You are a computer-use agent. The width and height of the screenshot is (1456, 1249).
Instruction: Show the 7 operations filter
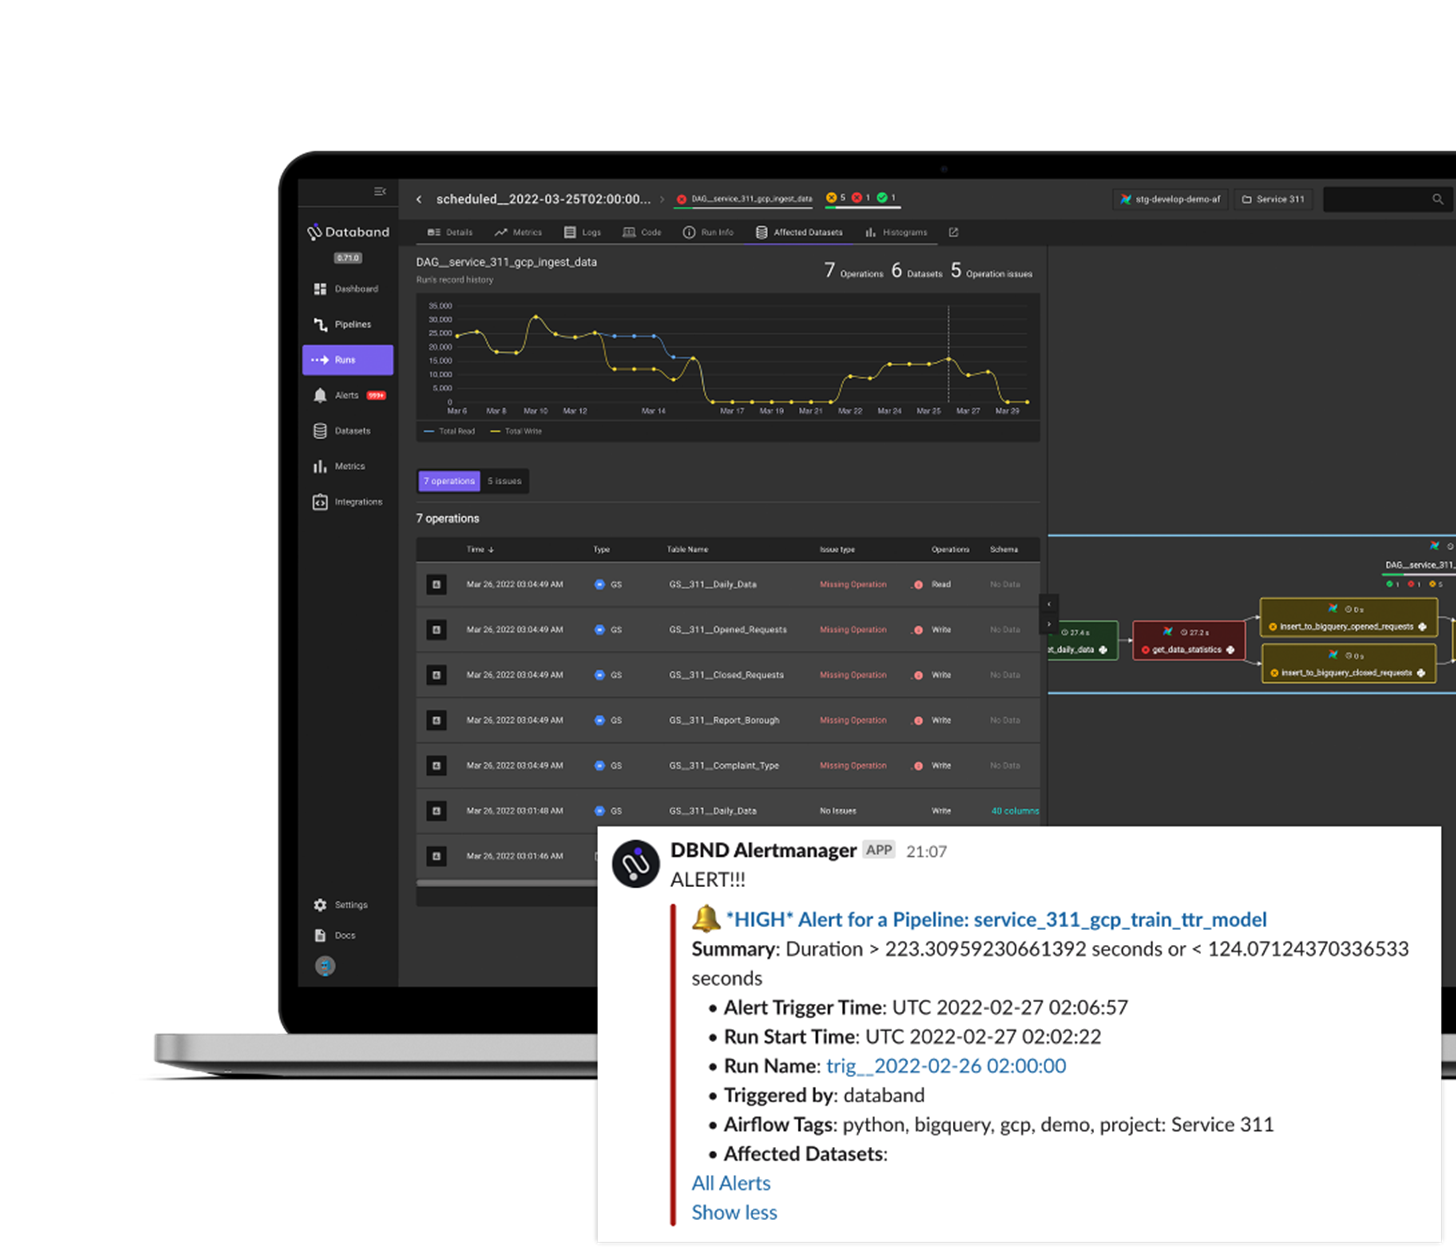click(x=449, y=481)
